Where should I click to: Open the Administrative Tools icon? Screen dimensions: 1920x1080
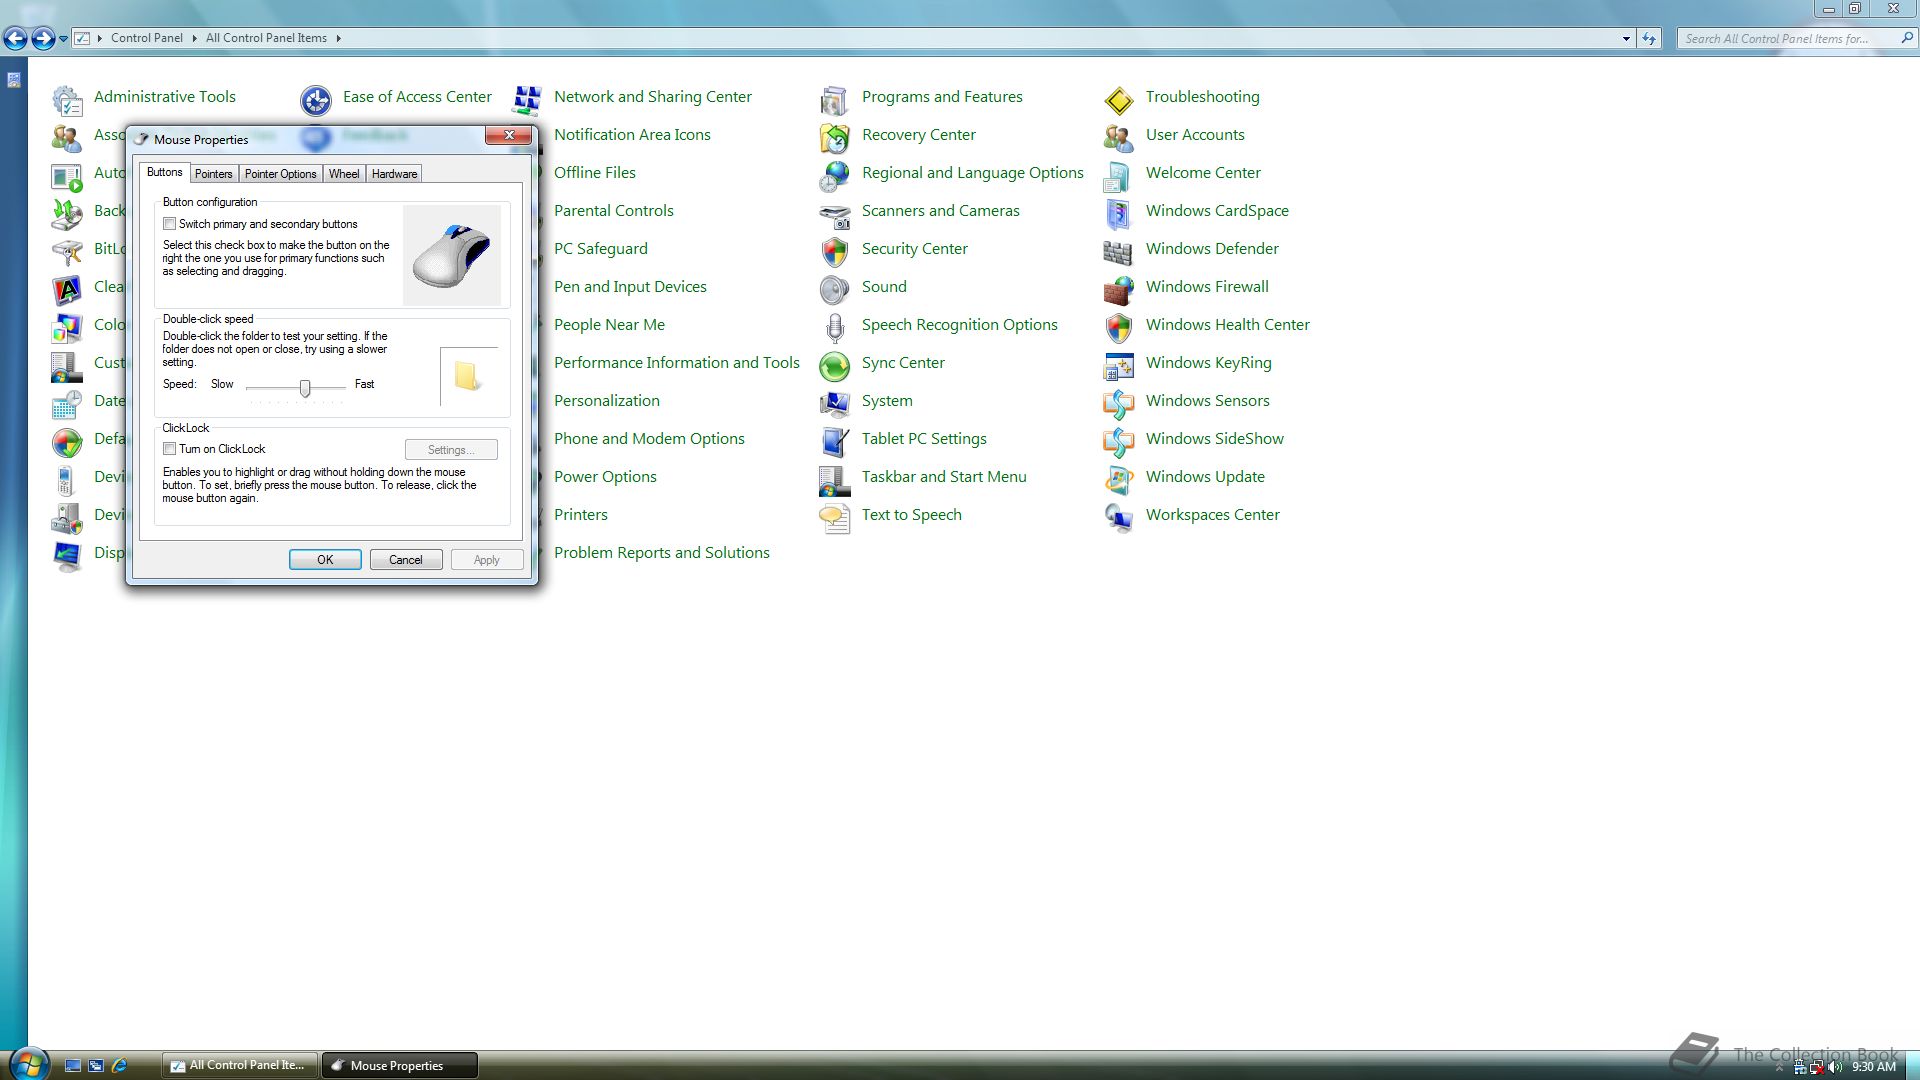pyautogui.click(x=67, y=99)
